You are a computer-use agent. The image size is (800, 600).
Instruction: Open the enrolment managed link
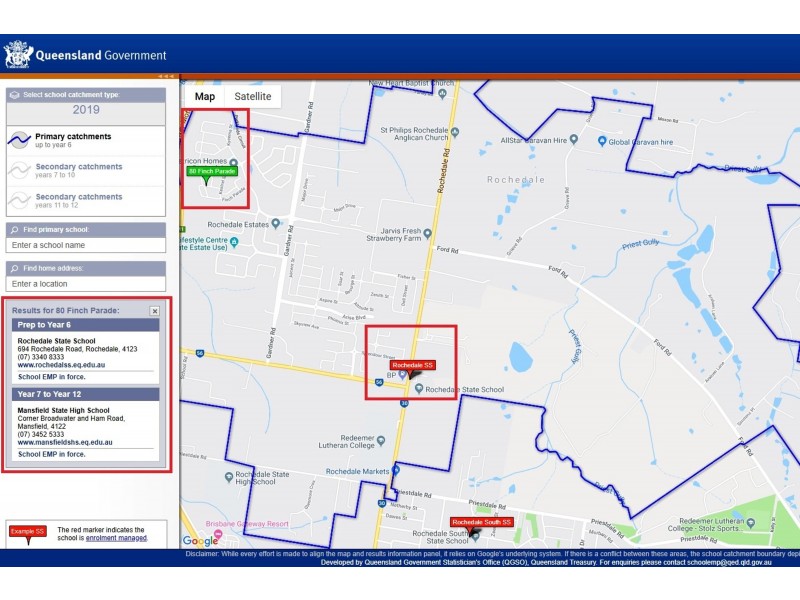click(116, 538)
